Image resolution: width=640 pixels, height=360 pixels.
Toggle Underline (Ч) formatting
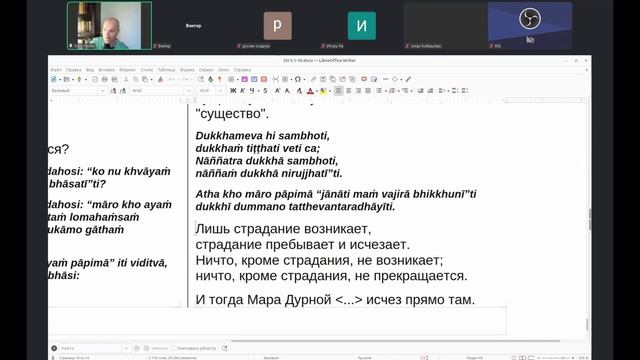252,91
